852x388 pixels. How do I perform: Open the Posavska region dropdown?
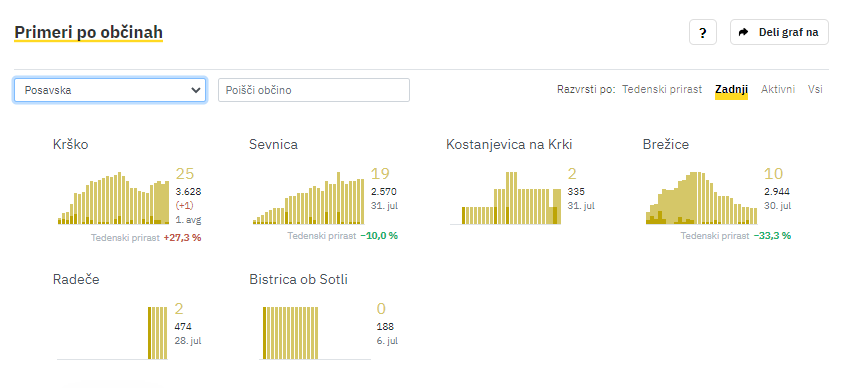coord(110,90)
